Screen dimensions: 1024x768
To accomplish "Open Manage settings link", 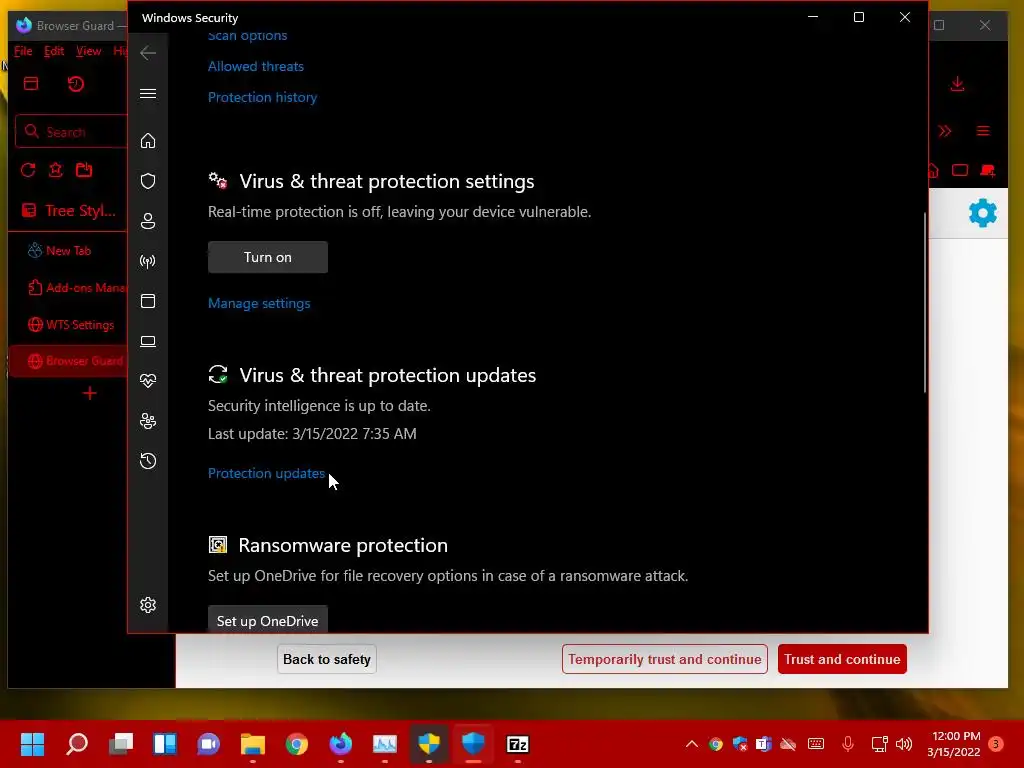I will 259,303.
